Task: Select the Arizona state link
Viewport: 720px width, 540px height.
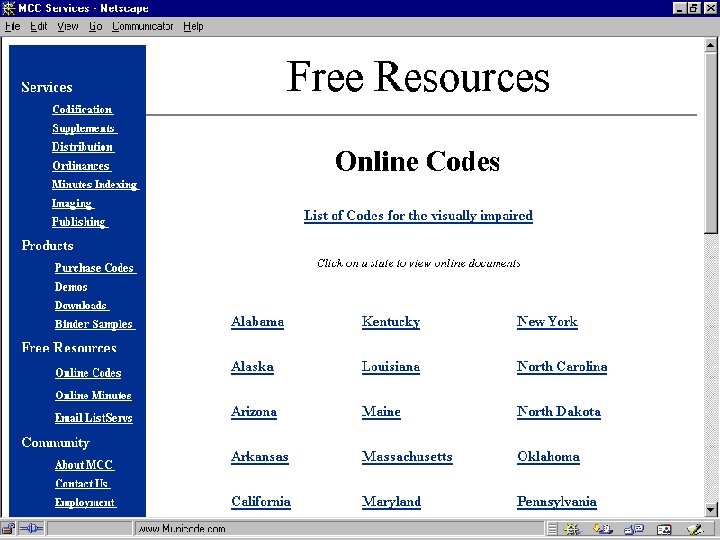Action: pyautogui.click(x=254, y=412)
